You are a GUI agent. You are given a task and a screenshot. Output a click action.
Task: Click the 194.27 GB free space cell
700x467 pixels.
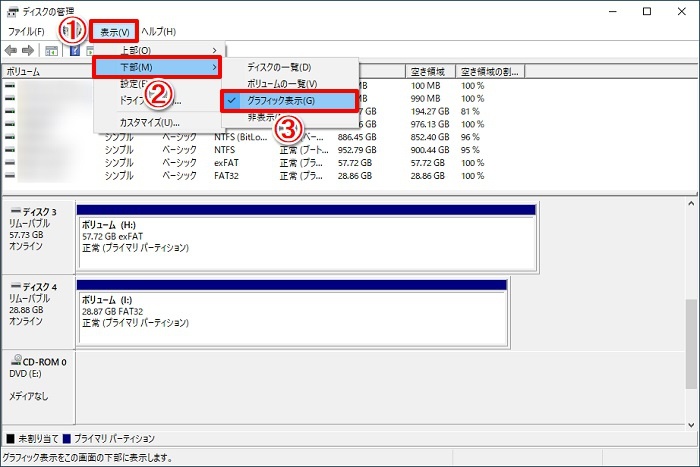tap(430, 111)
